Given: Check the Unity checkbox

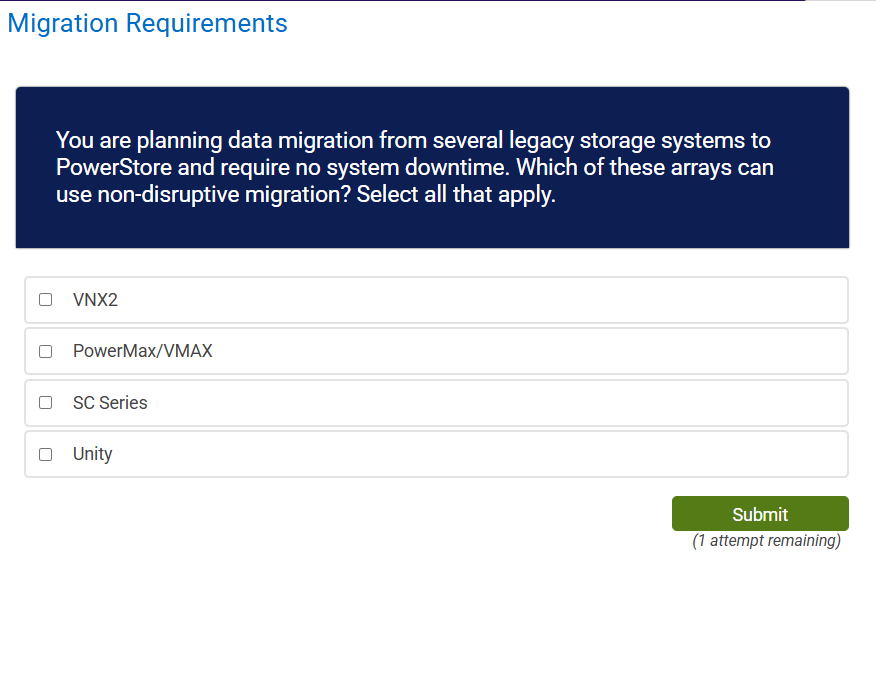Looking at the screenshot, I should coord(45,453).
